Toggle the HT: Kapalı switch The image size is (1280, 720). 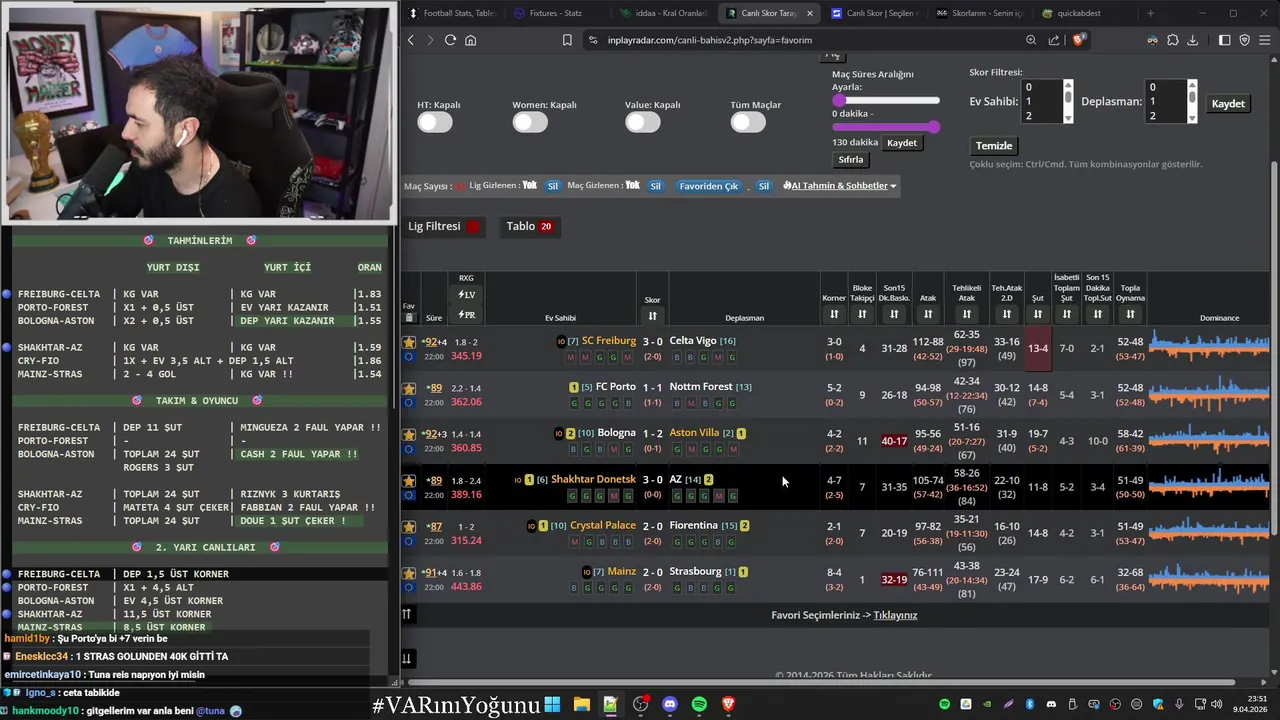tap(435, 122)
